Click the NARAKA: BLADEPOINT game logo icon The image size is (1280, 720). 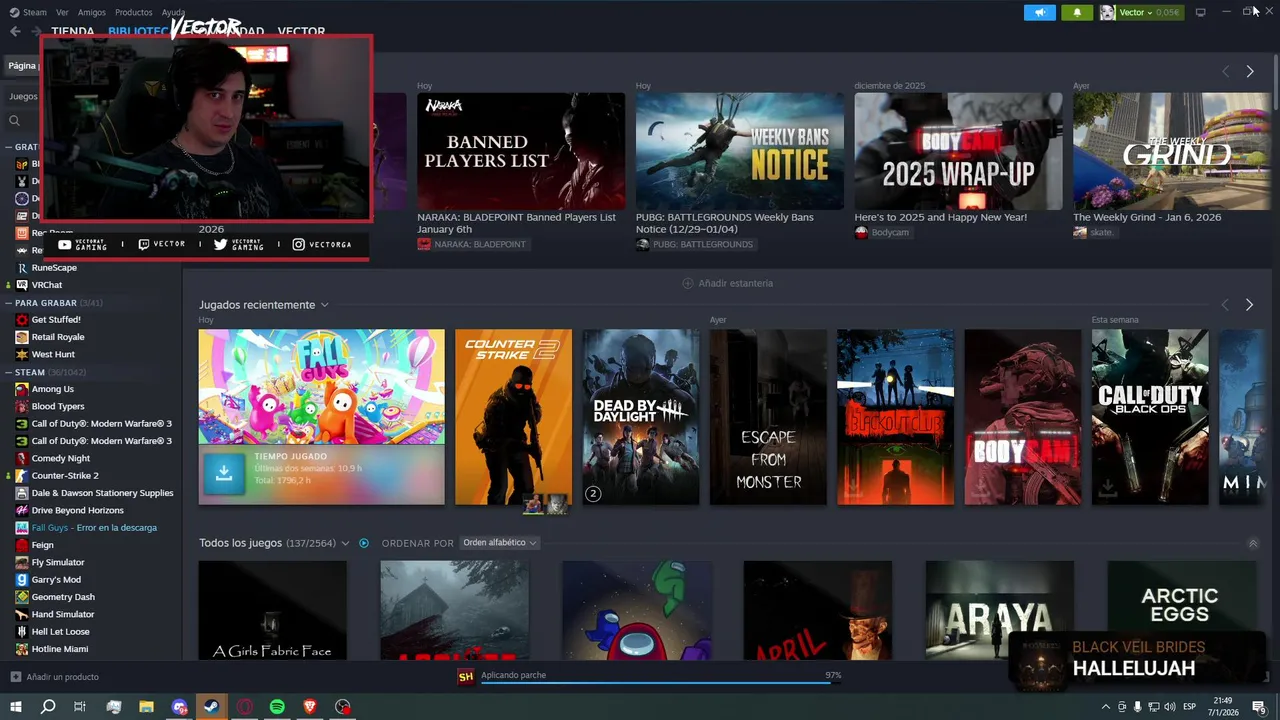424,244
